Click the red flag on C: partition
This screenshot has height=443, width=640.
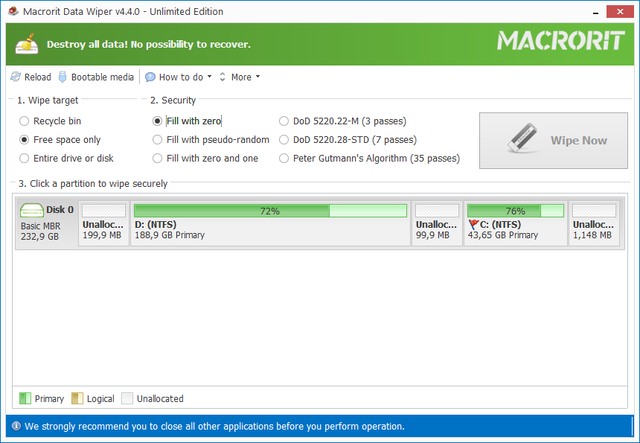pyautogui.click(x=473, y=224)
